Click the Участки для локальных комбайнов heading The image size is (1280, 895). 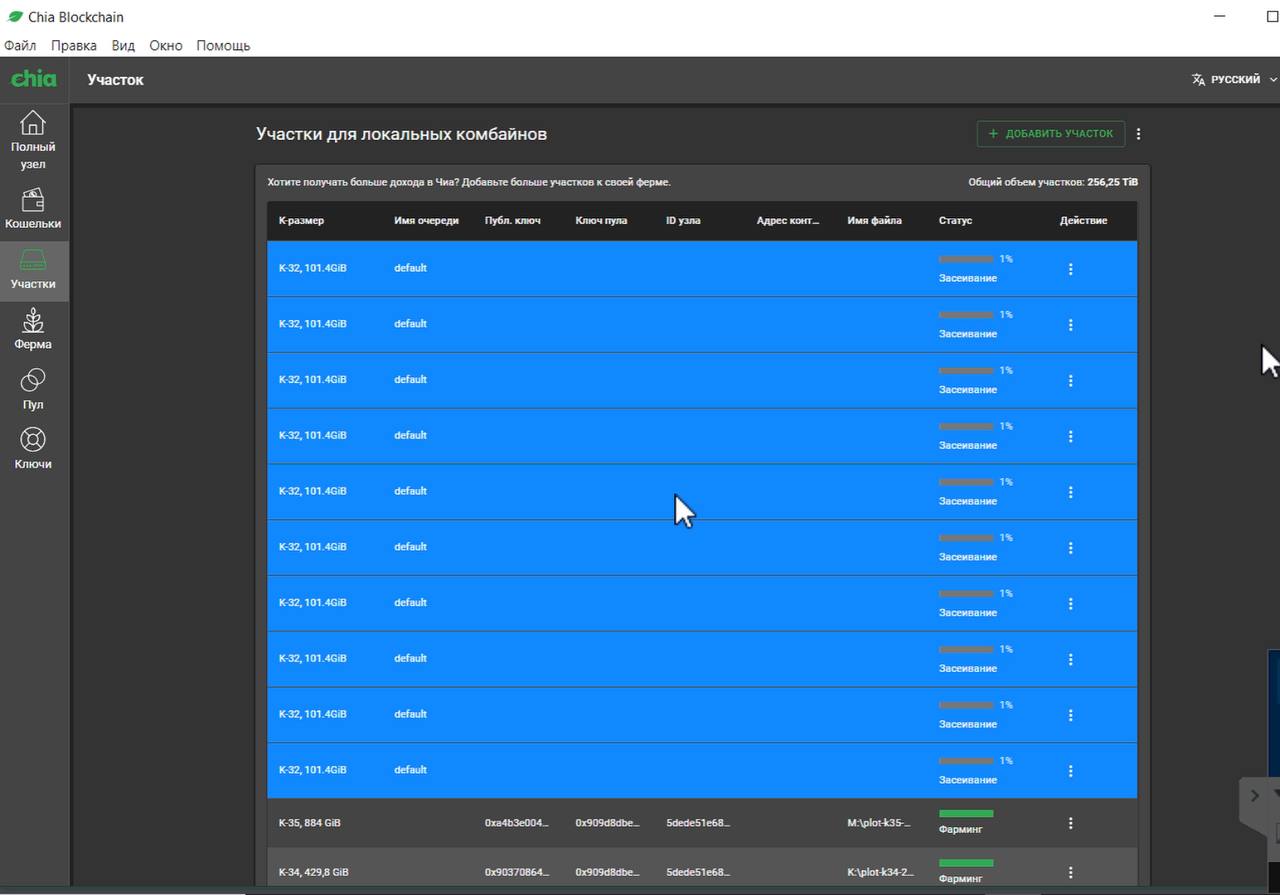tap(401, 134)
